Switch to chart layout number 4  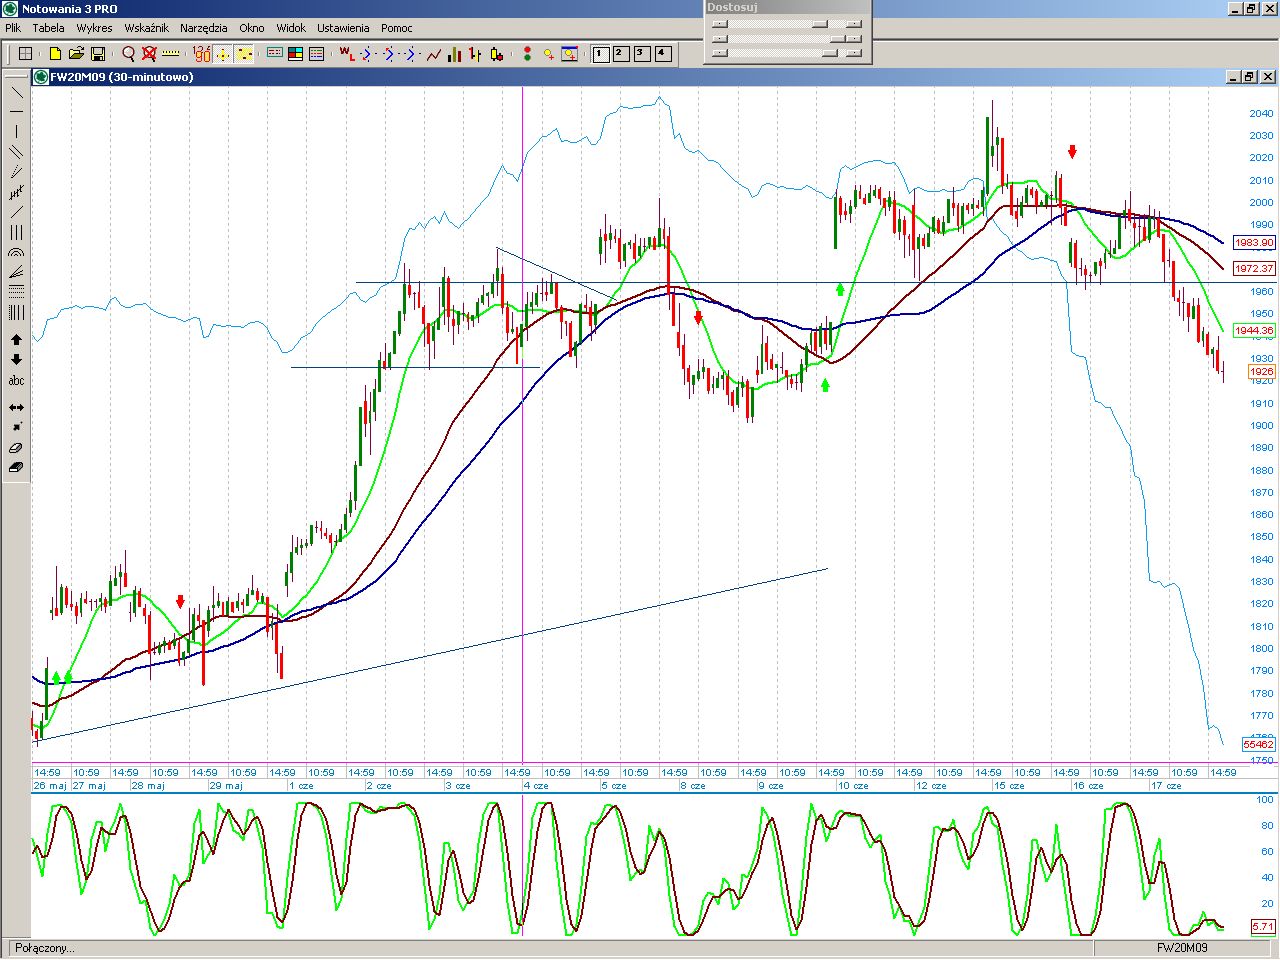[x=662, y=54]
